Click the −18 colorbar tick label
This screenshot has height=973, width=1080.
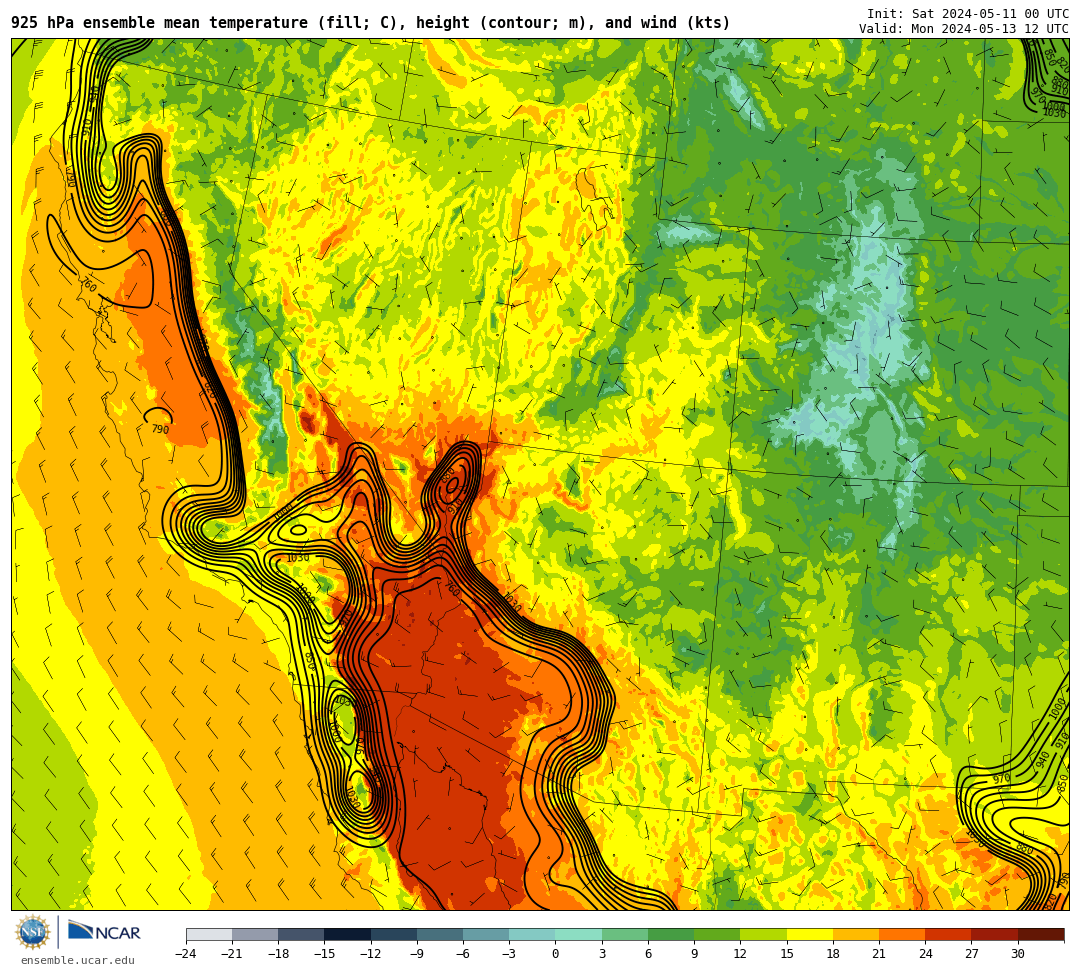[278, 954]
